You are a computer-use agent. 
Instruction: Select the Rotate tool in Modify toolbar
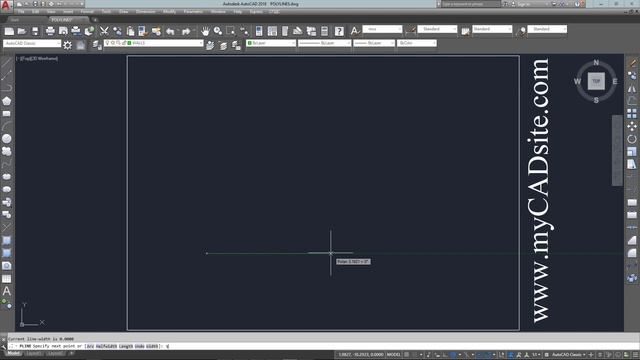click(x=632, y=139)
